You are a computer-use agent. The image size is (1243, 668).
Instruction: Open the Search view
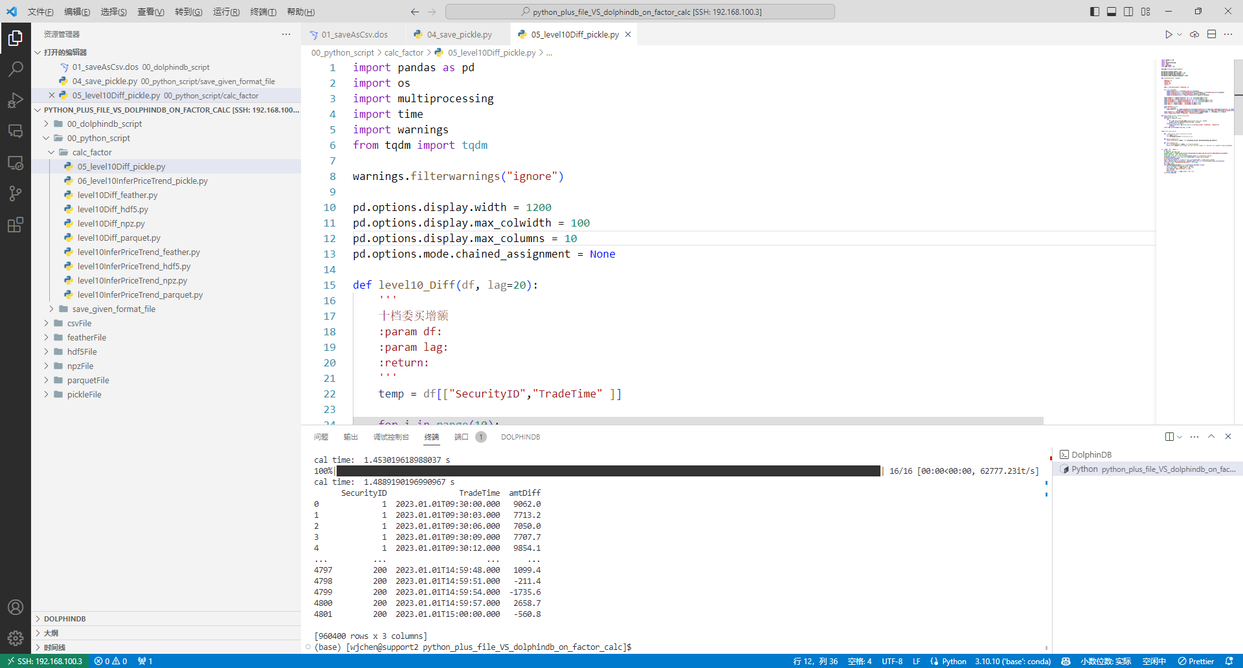click(15, 70)
